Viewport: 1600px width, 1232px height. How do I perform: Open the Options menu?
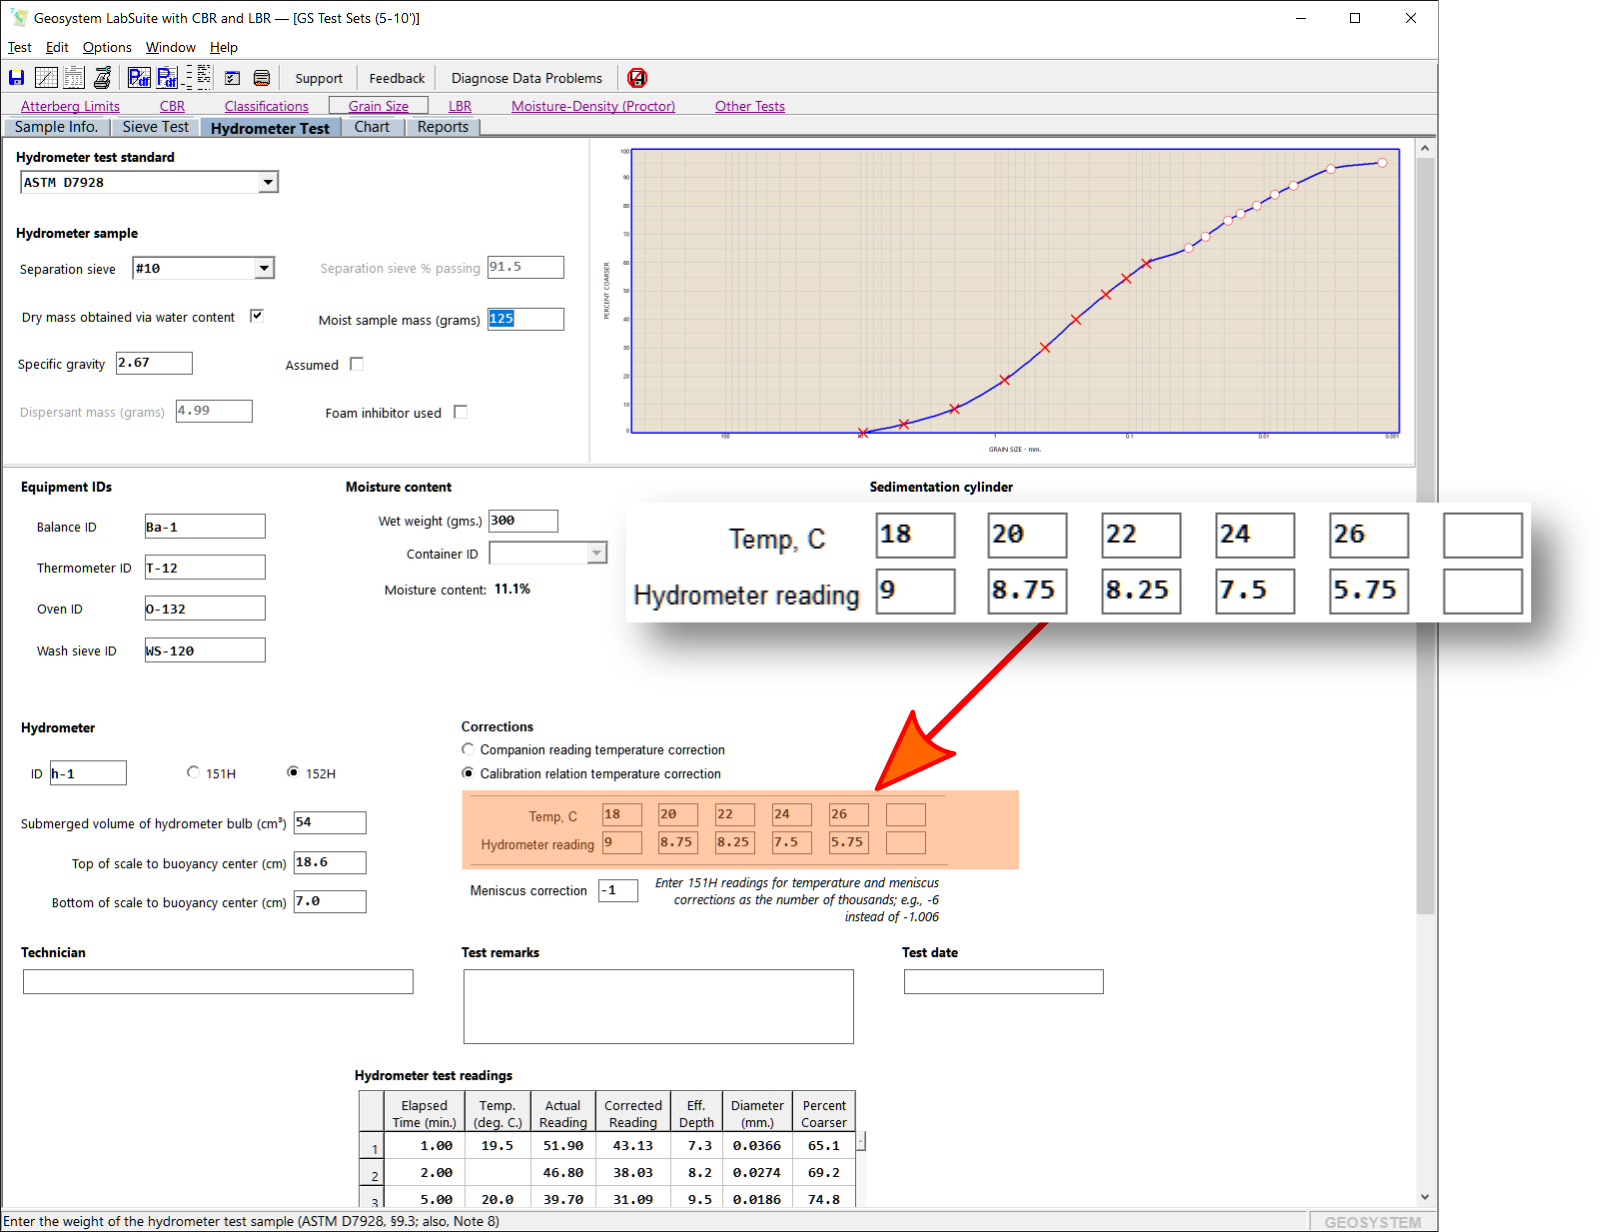coord(107,47)
